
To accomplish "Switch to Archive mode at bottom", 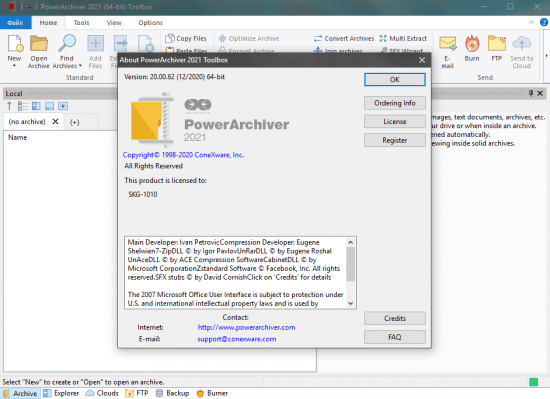I will [x=20, y=393].
